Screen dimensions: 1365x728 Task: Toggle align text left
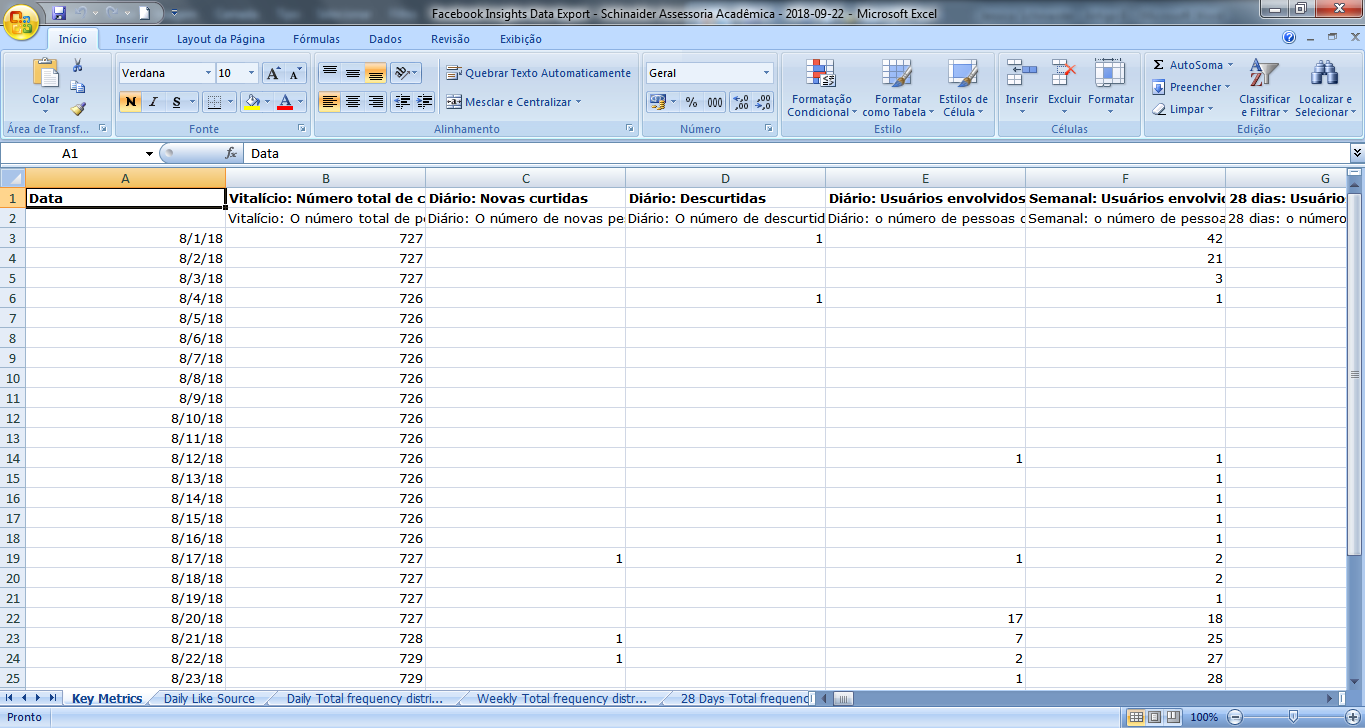click(329, 102)
